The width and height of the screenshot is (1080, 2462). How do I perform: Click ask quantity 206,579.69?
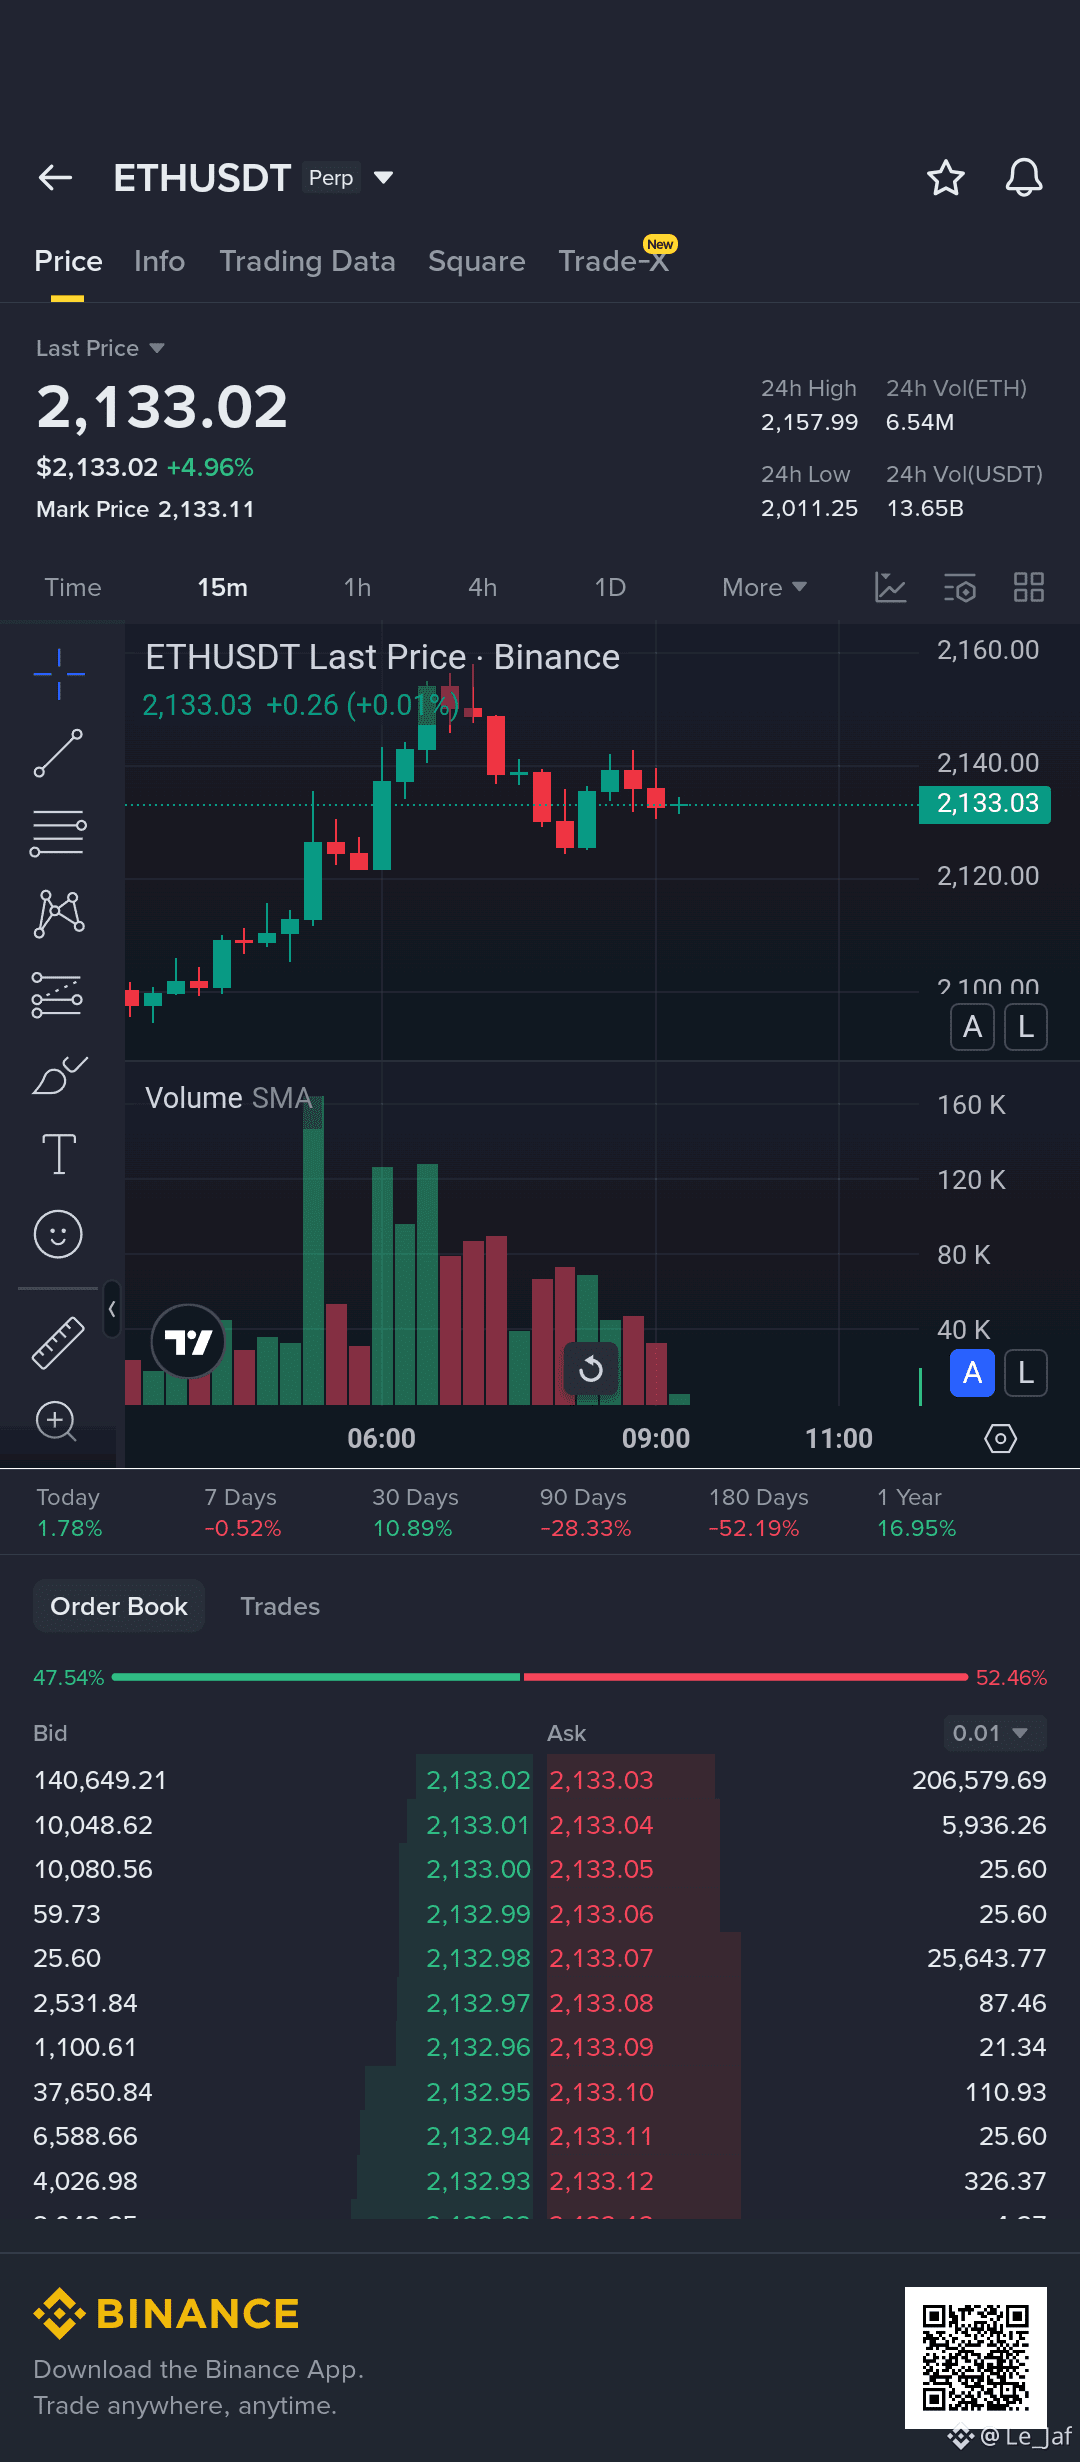979,1780
